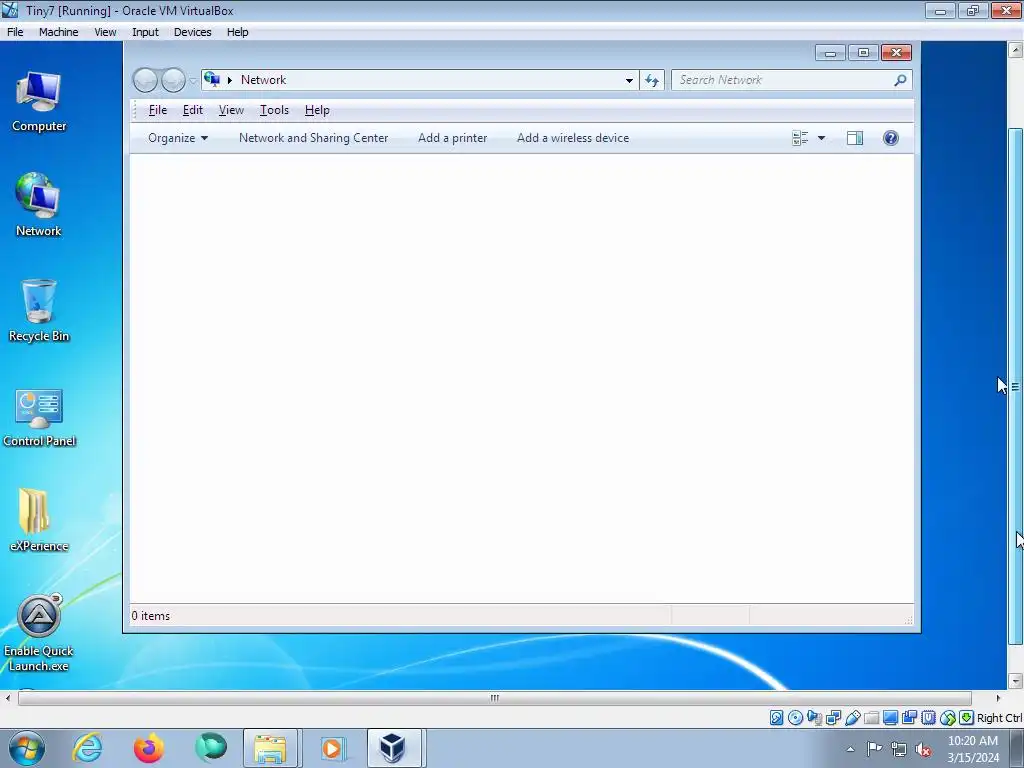Click the green globe taskbar icon
The image size is (1024, 768).
coord(210,748)
